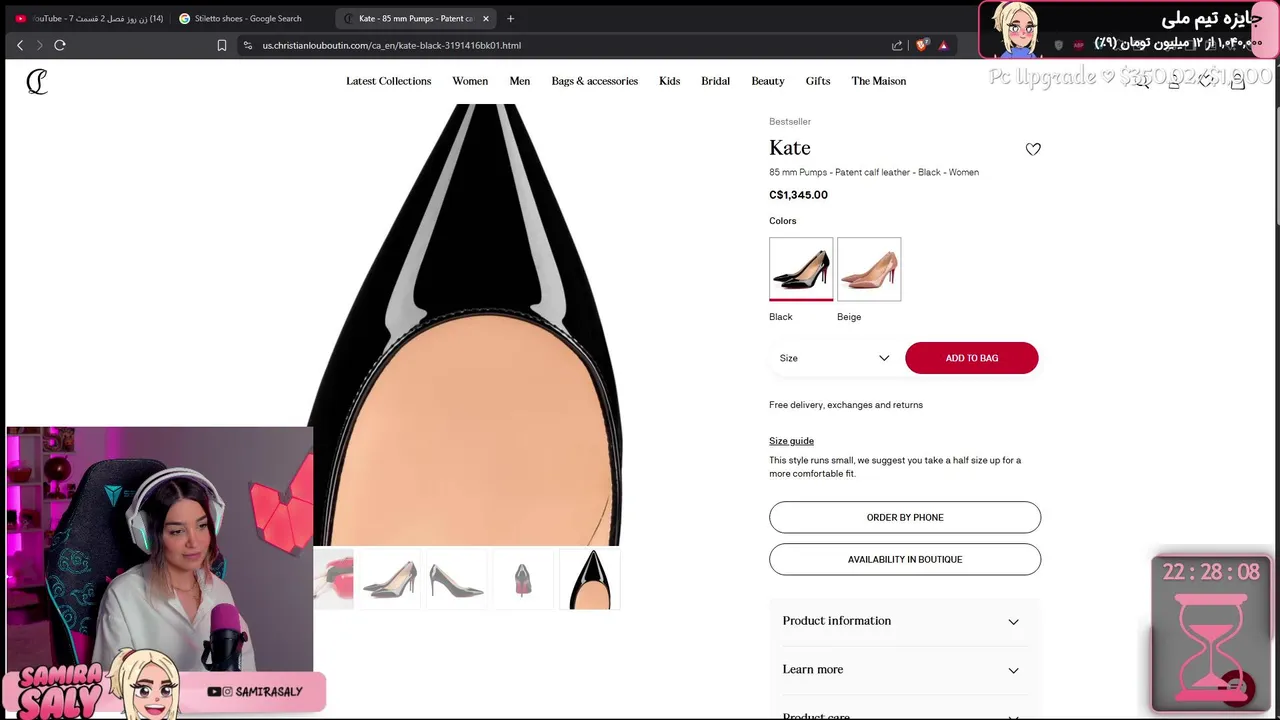Select the Black color swatch
1280x720 pixels.
[x=801, y=269]
